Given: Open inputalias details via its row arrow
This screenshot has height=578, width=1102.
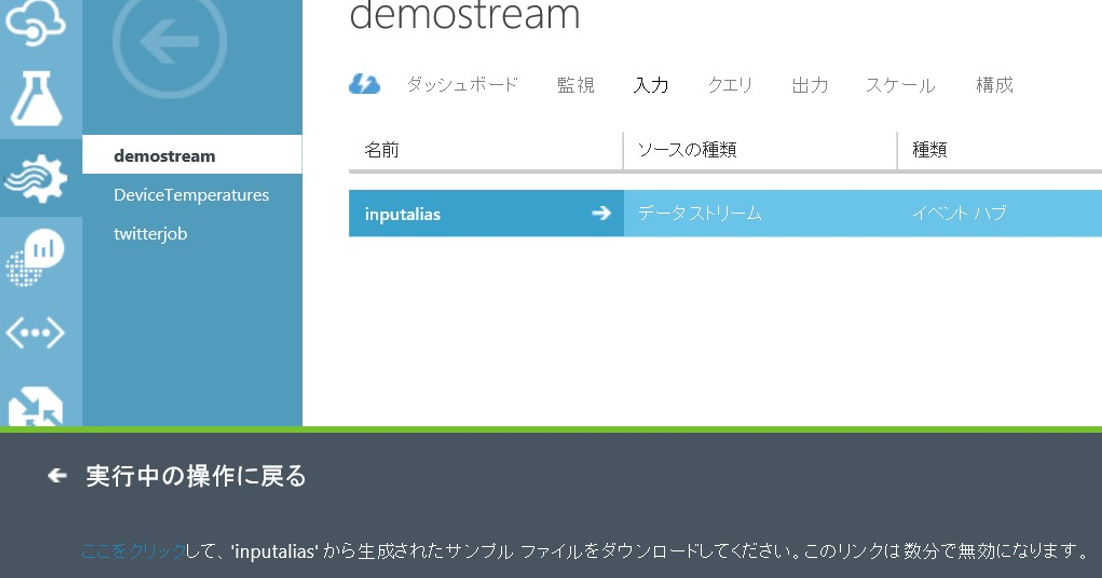Looking at the screenshot, I should (600, 213).
